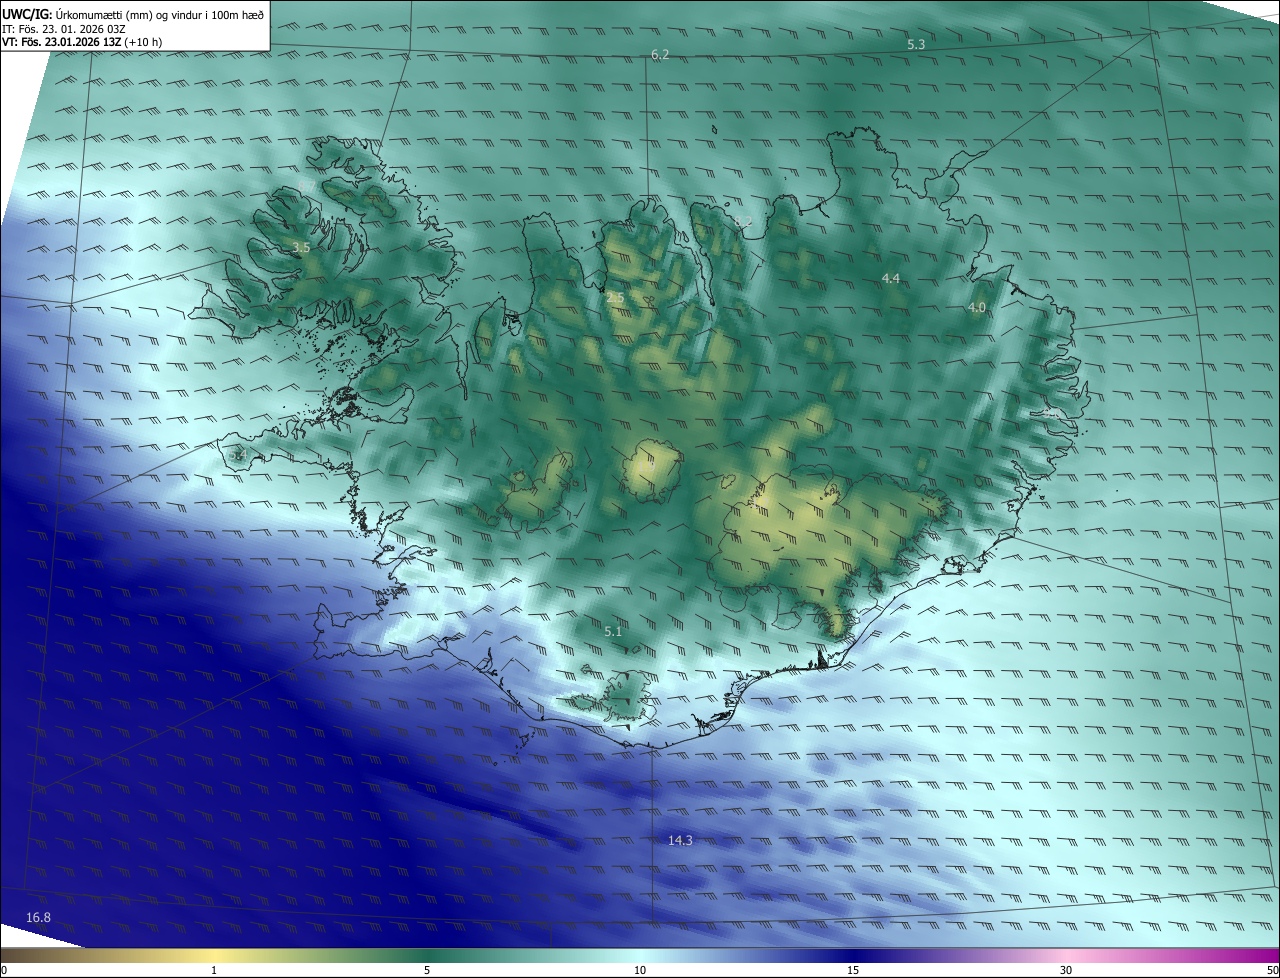Select the 'IT: Fös. 23. 01. 2026 03Z' line
This screenshot has width=1280, height=978.
click(66, 28)
